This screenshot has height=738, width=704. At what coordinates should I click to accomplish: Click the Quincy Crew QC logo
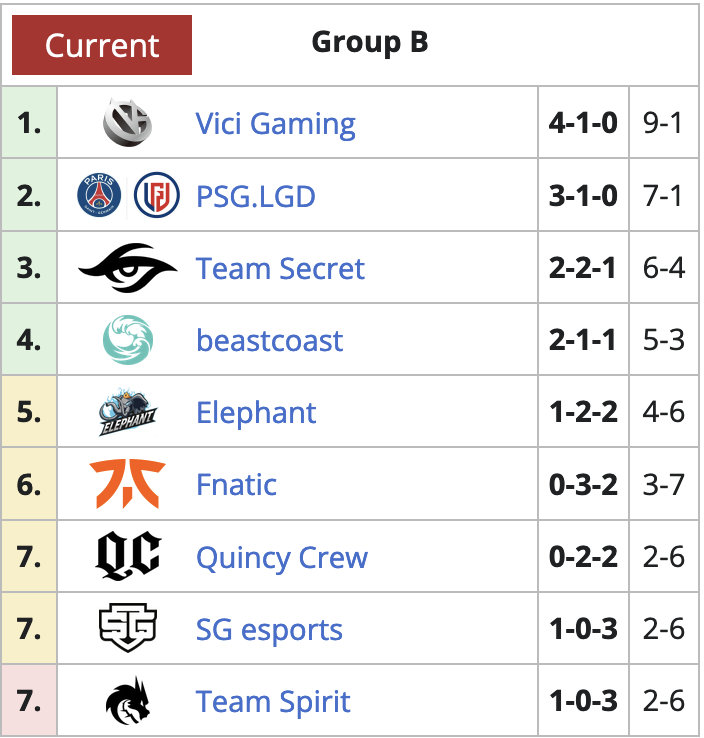coord(128,556)
